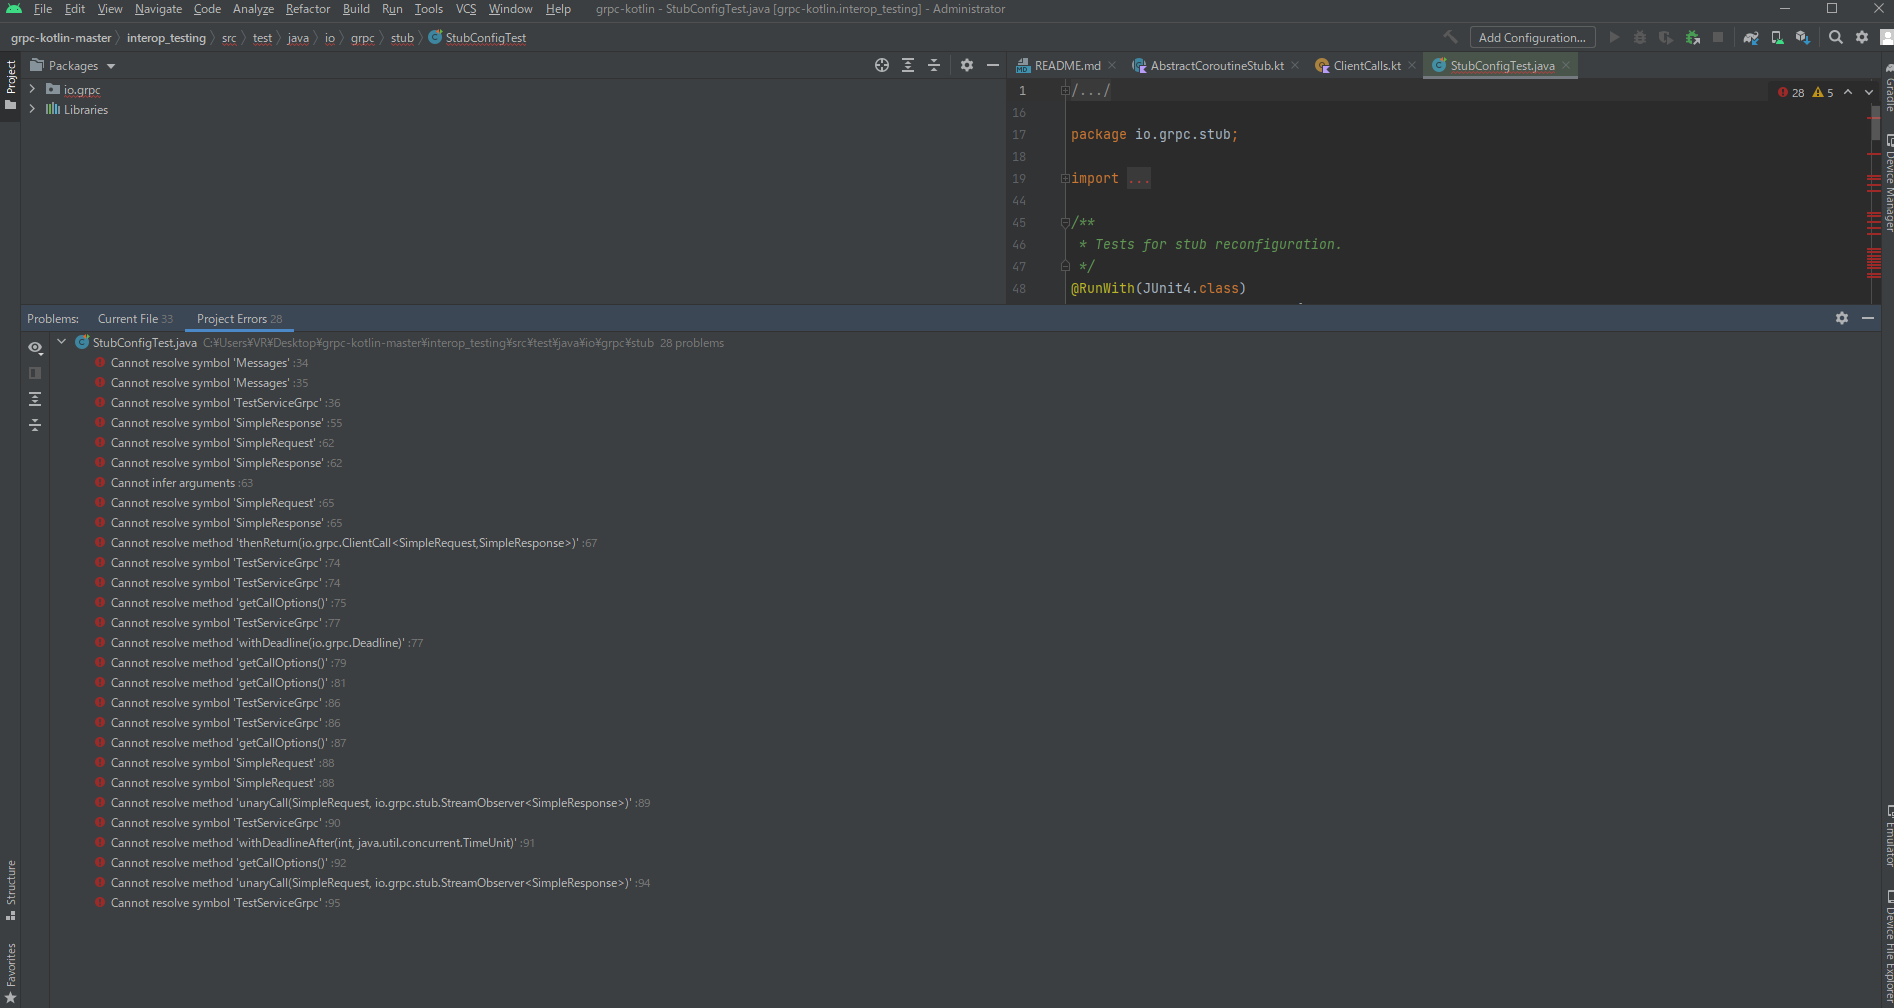Click stub breadcrumb item
Image resolution: width=1894 pixels, height=1008 pixels.
402,38
